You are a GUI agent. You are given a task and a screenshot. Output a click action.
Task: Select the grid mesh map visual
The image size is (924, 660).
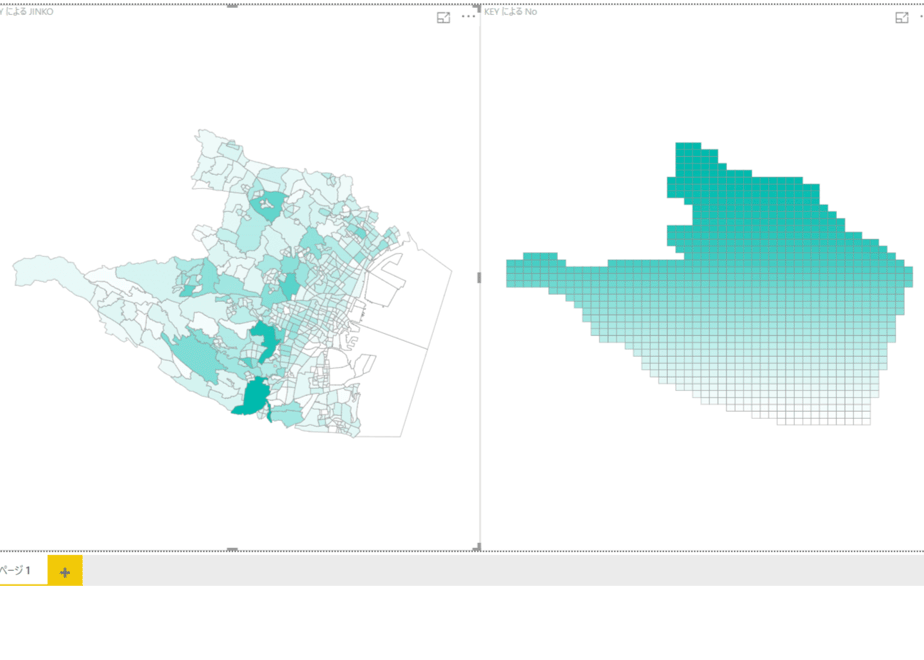tap(710, 283)
